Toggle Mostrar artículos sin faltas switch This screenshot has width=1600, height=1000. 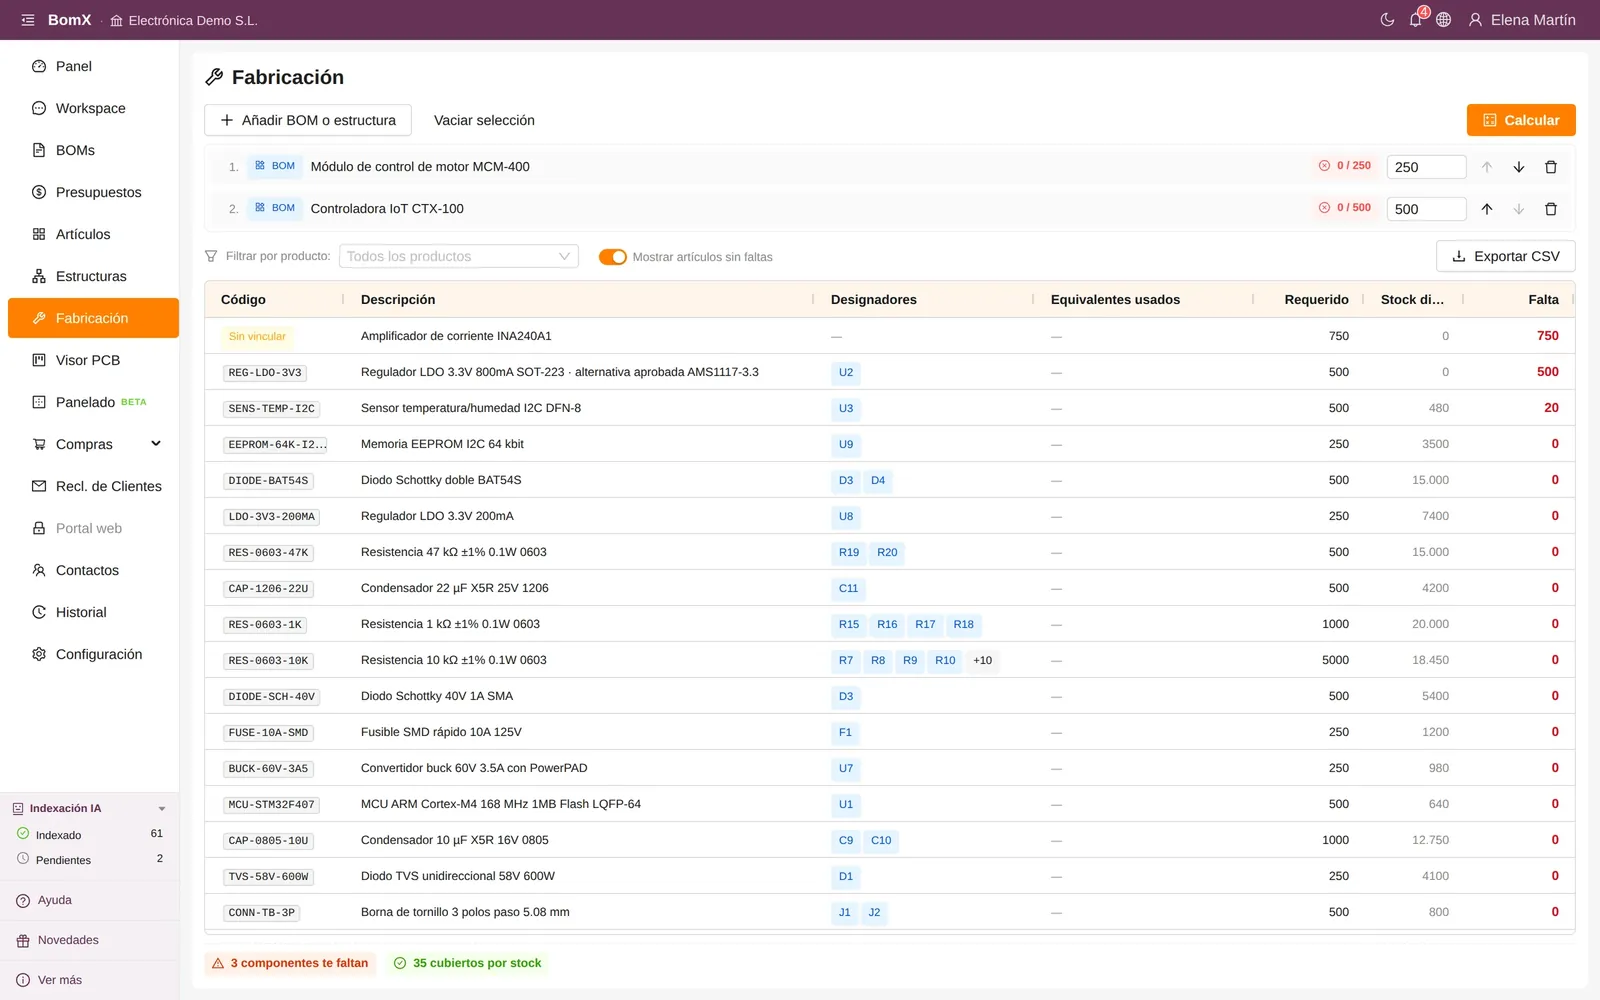click(x=613, y=257)
